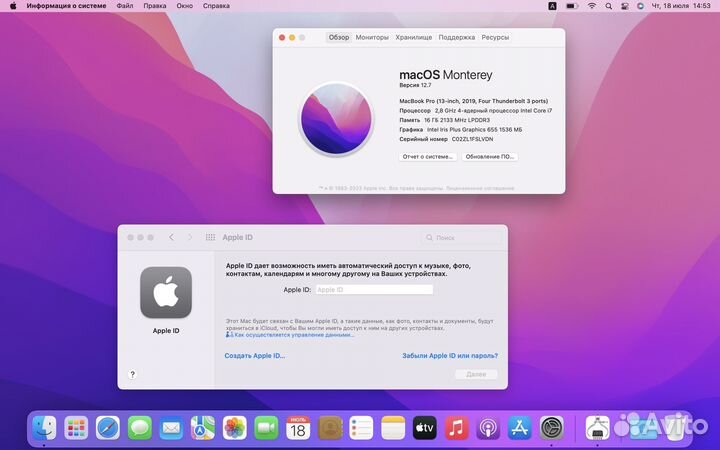The height and width of the screenshot is (450, 720).
Task: Open Wi-Fi menu in menu bar
Action: pos(592,6)
